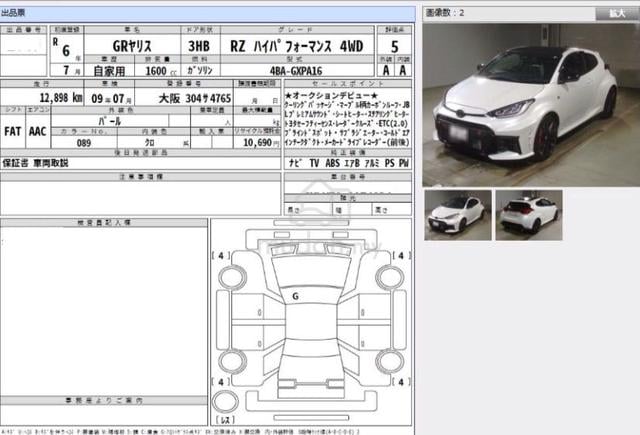Click the 注意事項 notes field
This screenshot has width=640, height=435.
coord(141,198)
